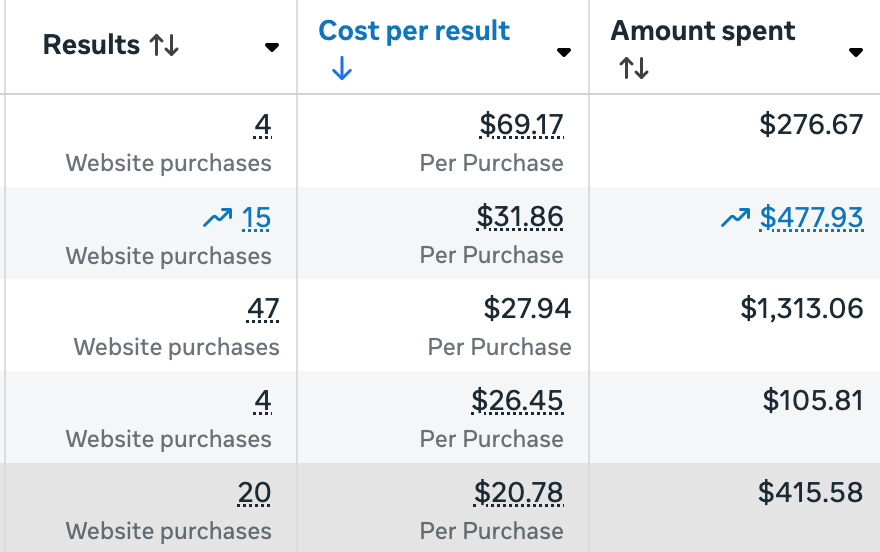Select the $1,313.06 amount spent cell
This screenshot has width=880, height=552.
(x=801, y=309)
